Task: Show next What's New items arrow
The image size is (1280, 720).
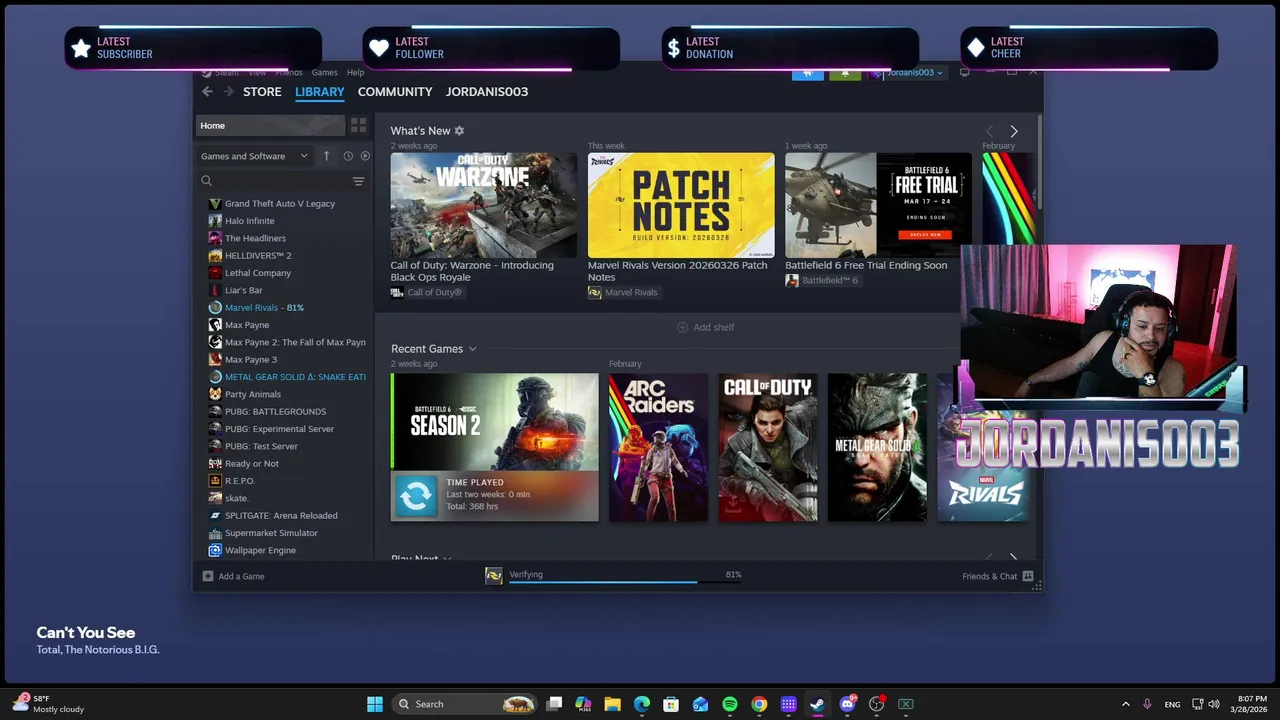Action: click(1013, 131)
